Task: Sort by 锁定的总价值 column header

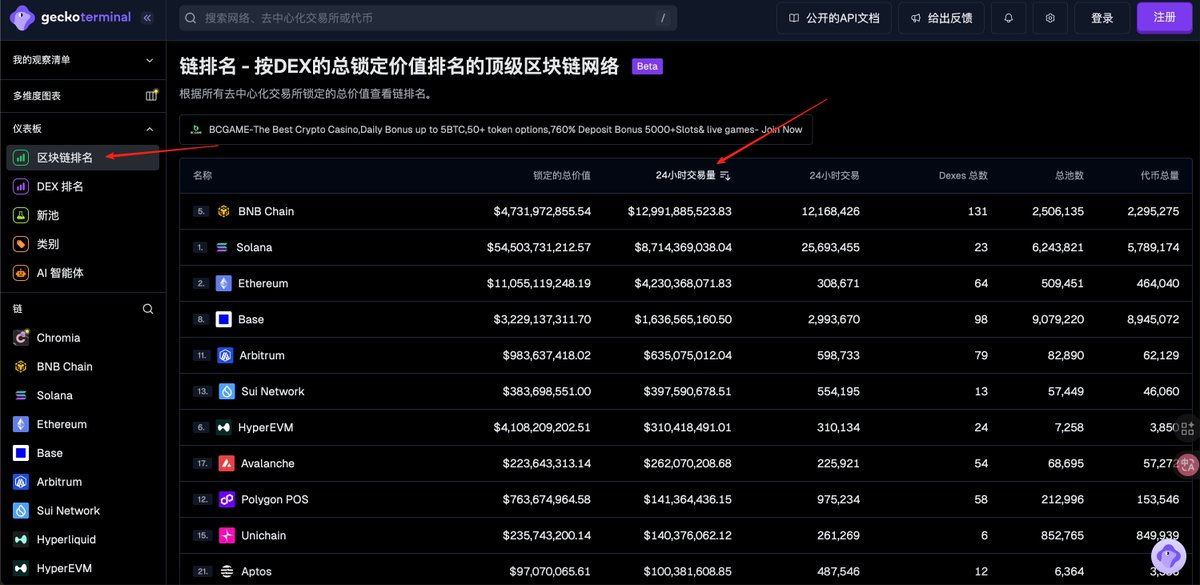Action: pos(562,175)
